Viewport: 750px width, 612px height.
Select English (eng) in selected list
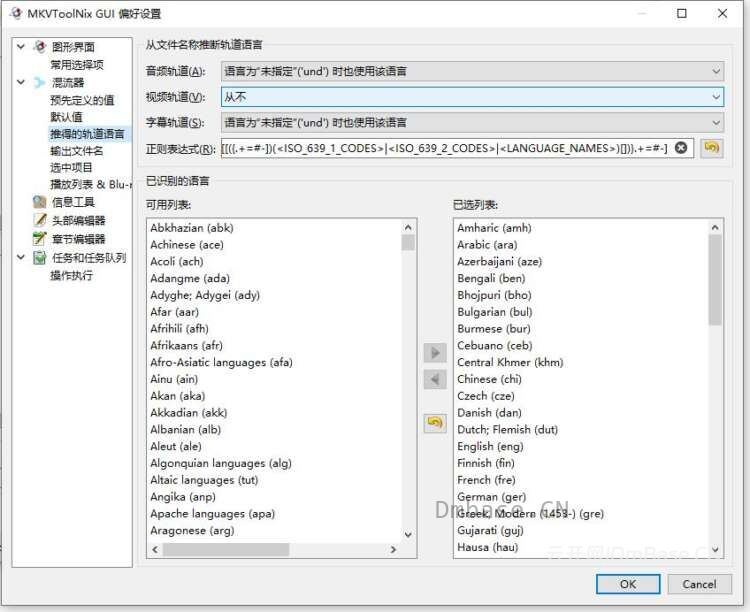pyautogui.click(x=490, y=446)
